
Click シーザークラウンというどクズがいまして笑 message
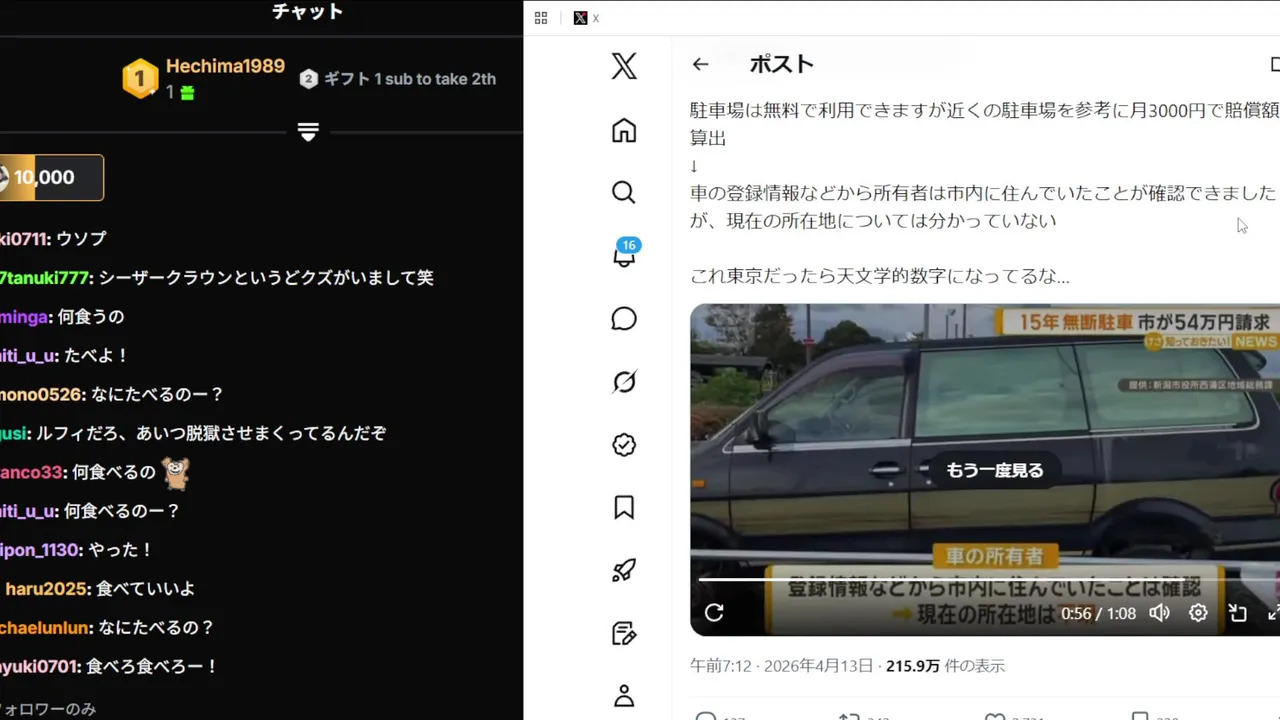click(266, 277)
